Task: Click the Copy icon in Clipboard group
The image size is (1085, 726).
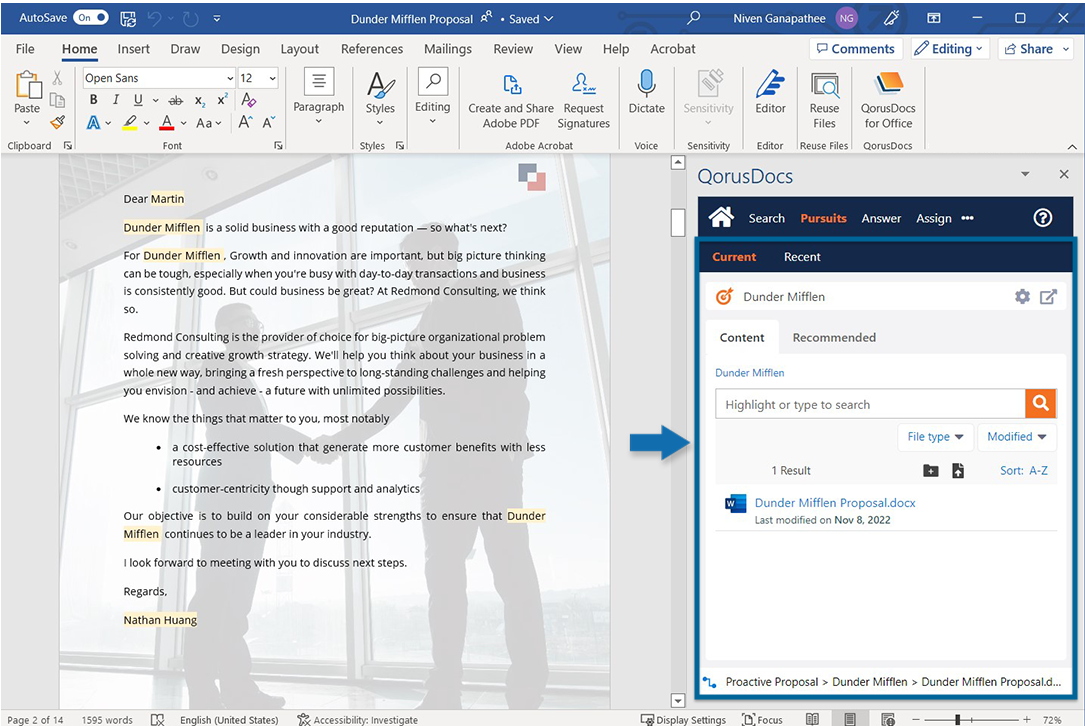Action: click(57, 101)
